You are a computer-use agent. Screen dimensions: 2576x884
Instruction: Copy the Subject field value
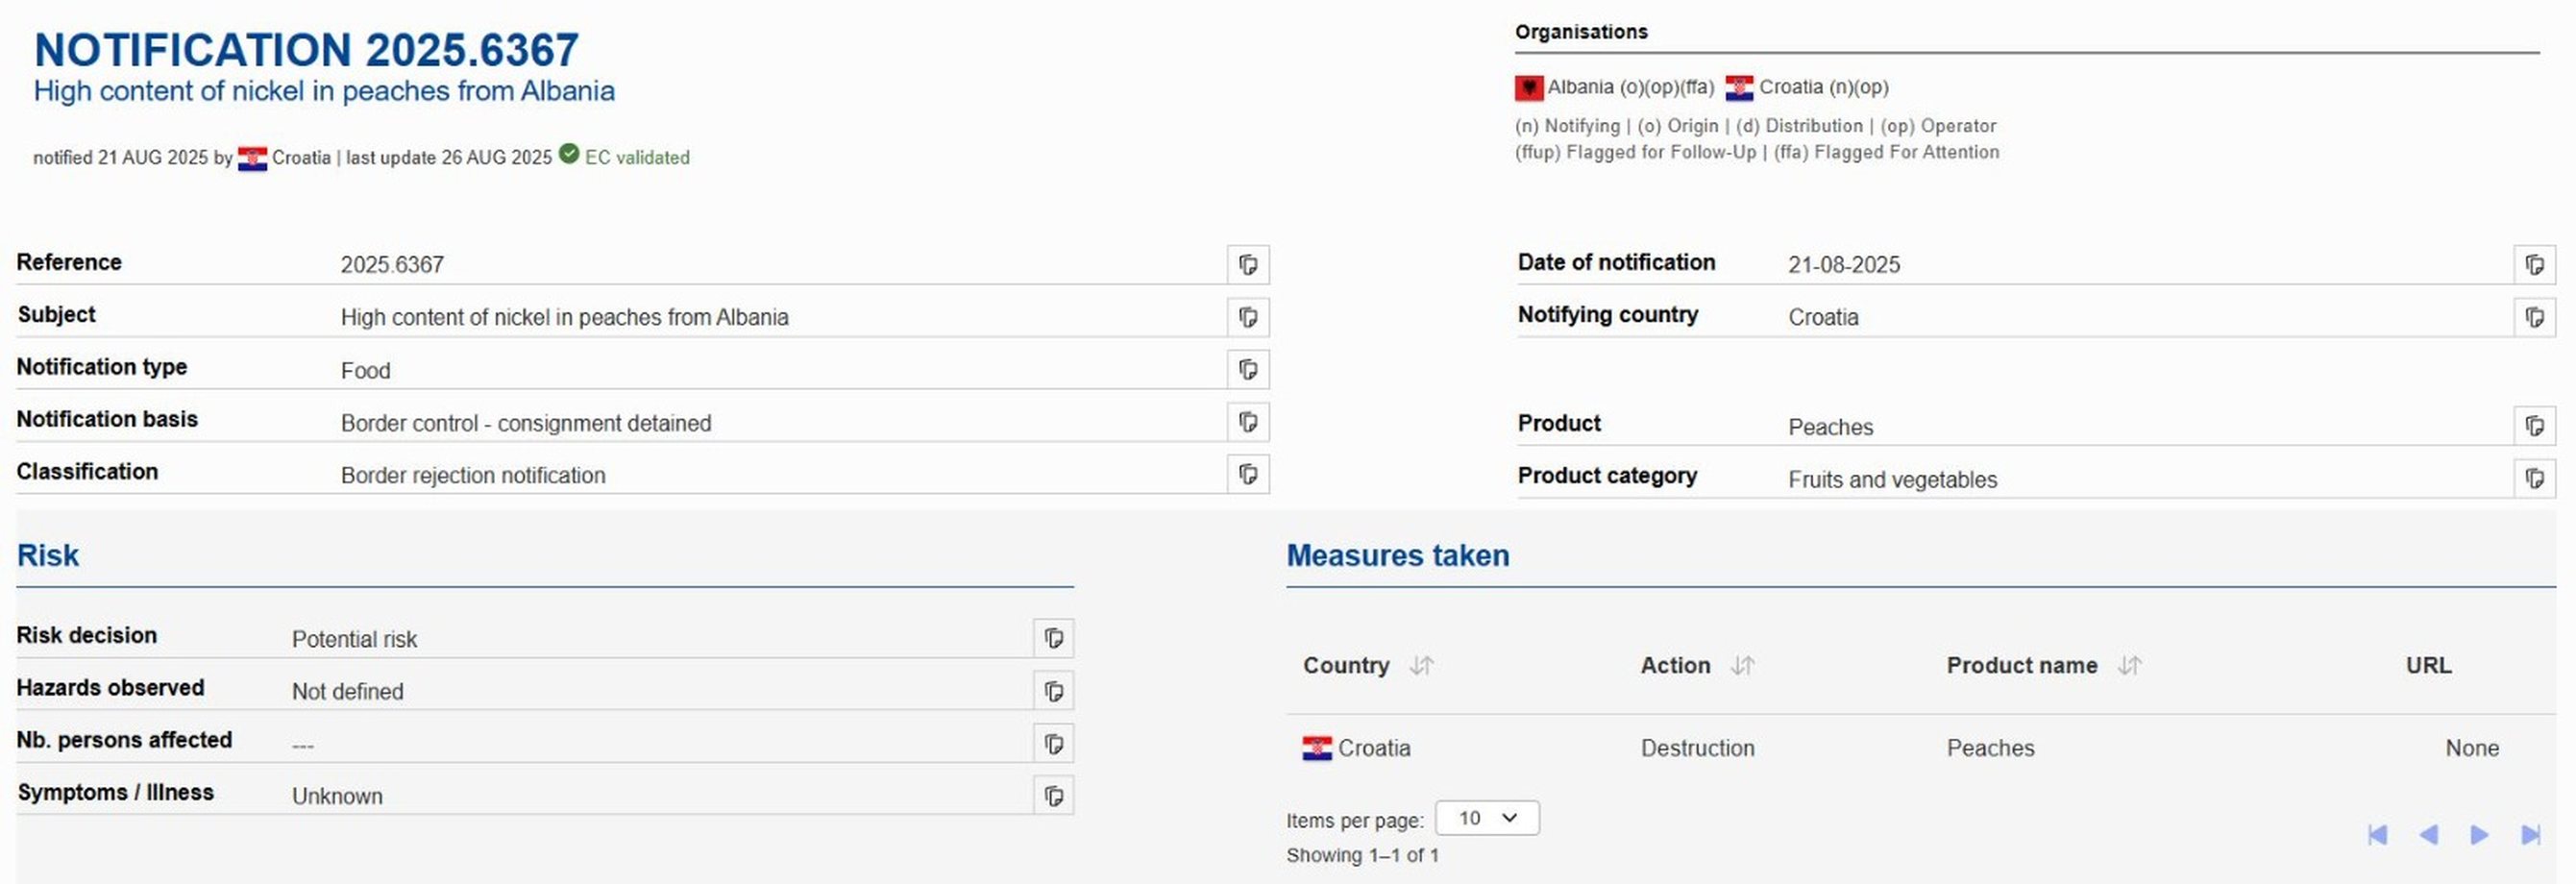click(1248, 317)
